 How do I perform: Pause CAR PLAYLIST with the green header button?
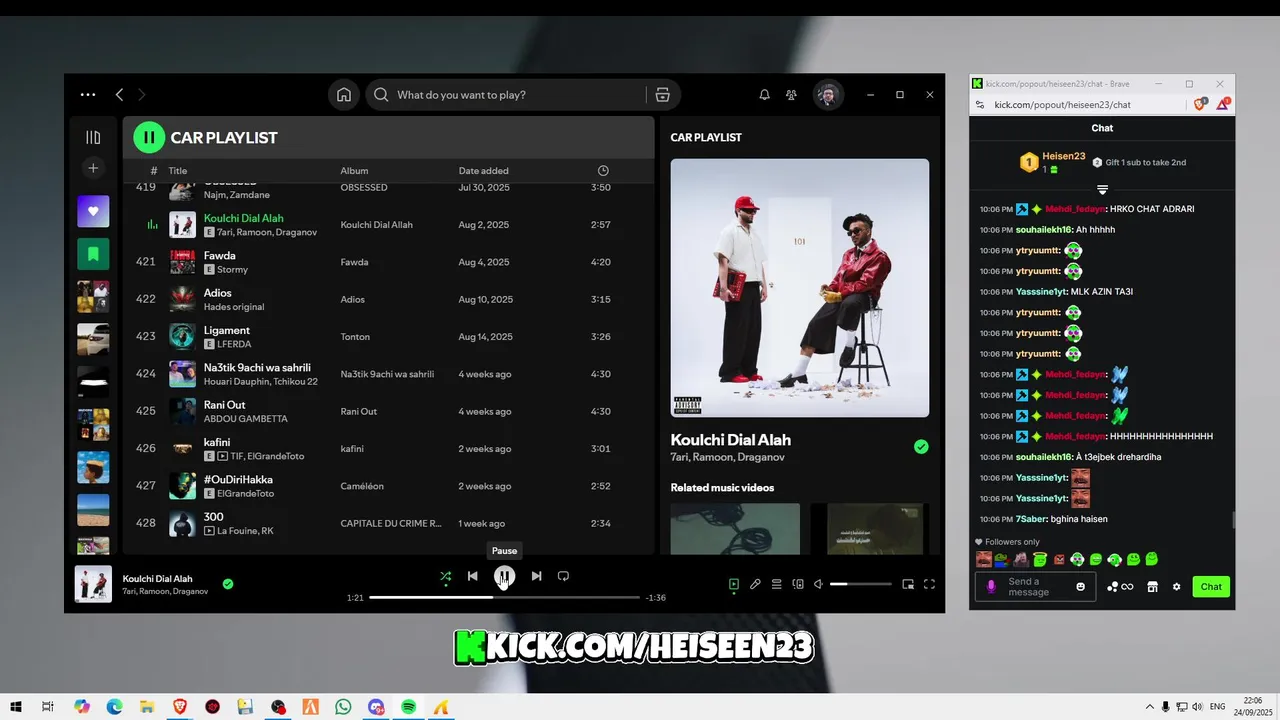click(149, 138)
